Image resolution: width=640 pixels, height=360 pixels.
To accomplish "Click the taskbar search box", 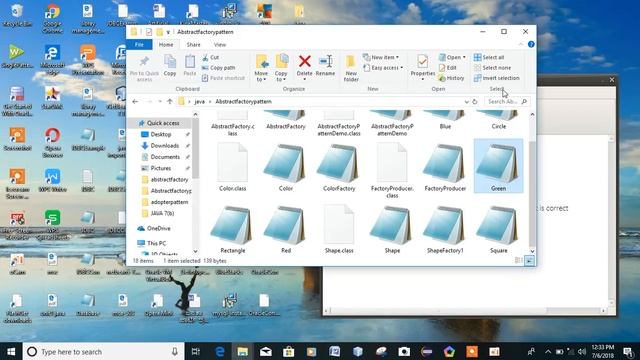I will [103, 351].
